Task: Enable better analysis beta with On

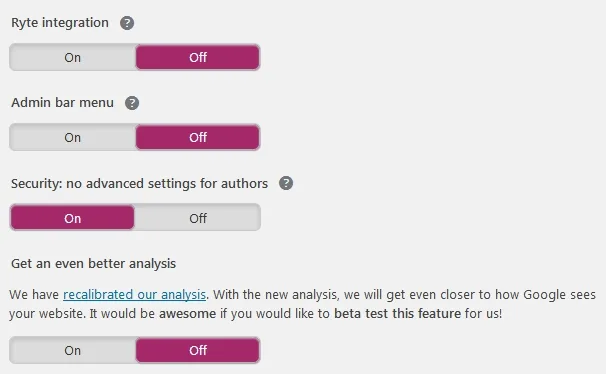Action: coord(73,350)
